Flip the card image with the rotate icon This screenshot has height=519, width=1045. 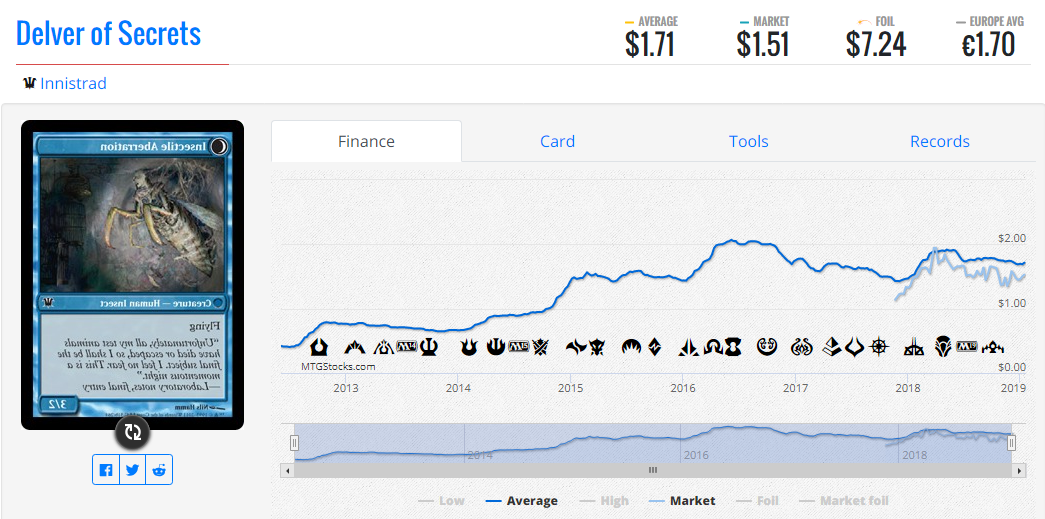point(133,432)
